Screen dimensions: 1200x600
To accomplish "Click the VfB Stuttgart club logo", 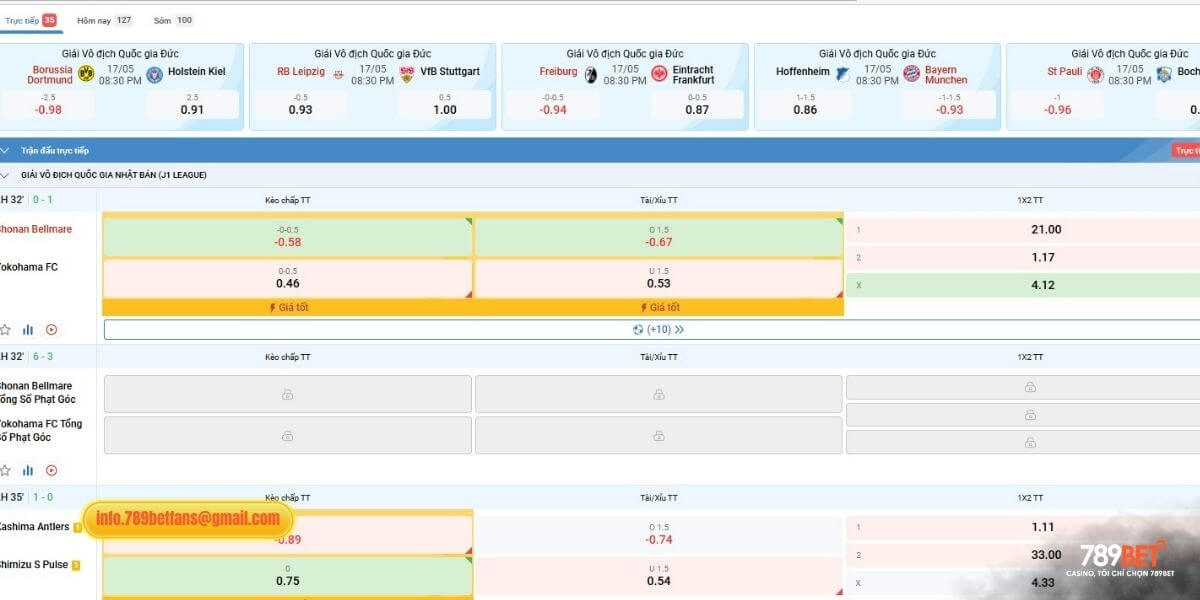I will tap(407, 74).
